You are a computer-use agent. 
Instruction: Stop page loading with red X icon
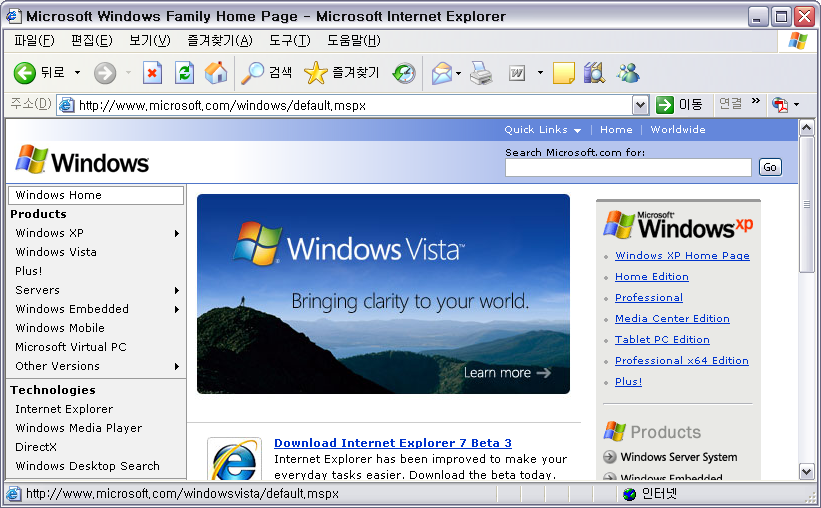152,73
